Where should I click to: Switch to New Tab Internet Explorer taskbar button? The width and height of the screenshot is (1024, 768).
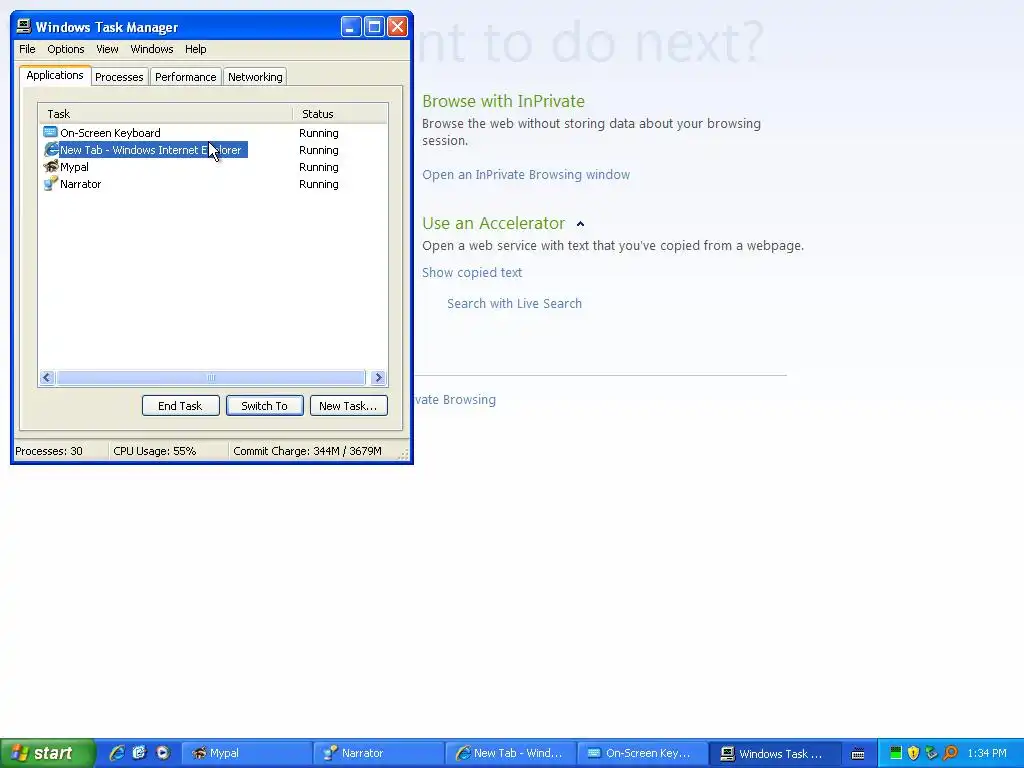[511, 753]
